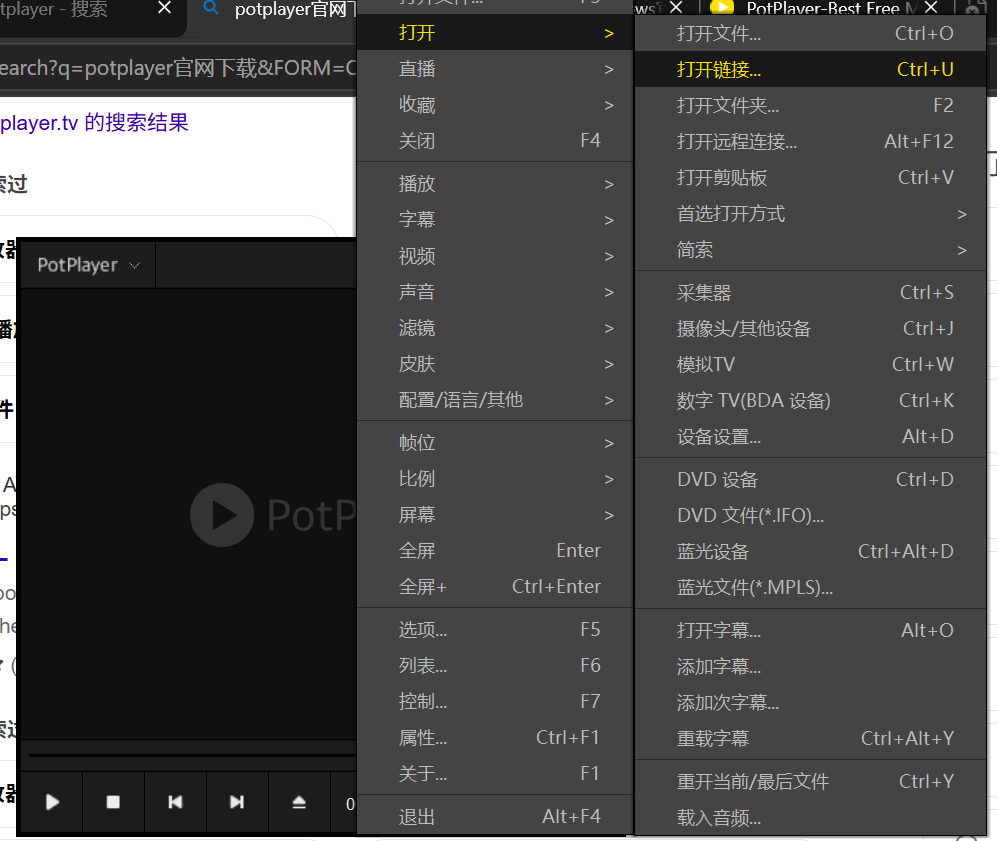Click the PotPlayer-Best Free tab favicon
This screenshot has height=841, width=997.
tap(721, 8)
